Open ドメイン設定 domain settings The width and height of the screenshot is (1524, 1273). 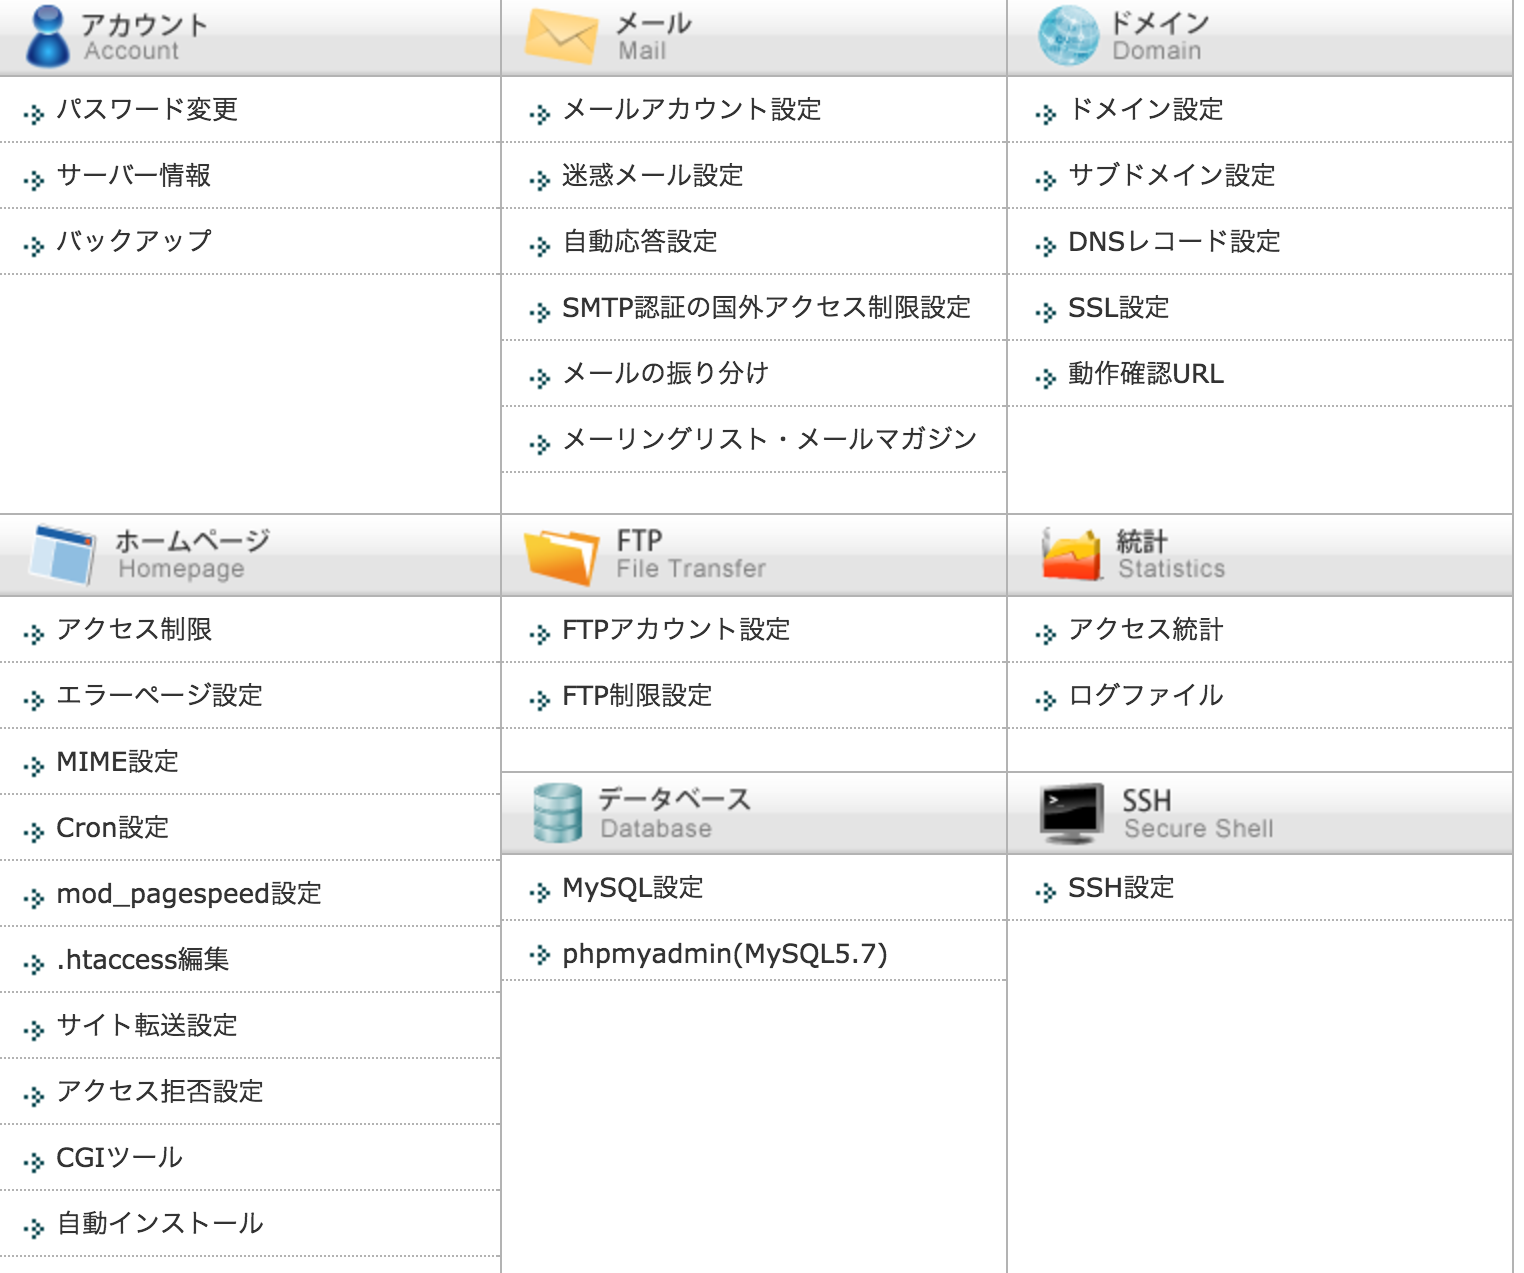tap(1146, 109)
